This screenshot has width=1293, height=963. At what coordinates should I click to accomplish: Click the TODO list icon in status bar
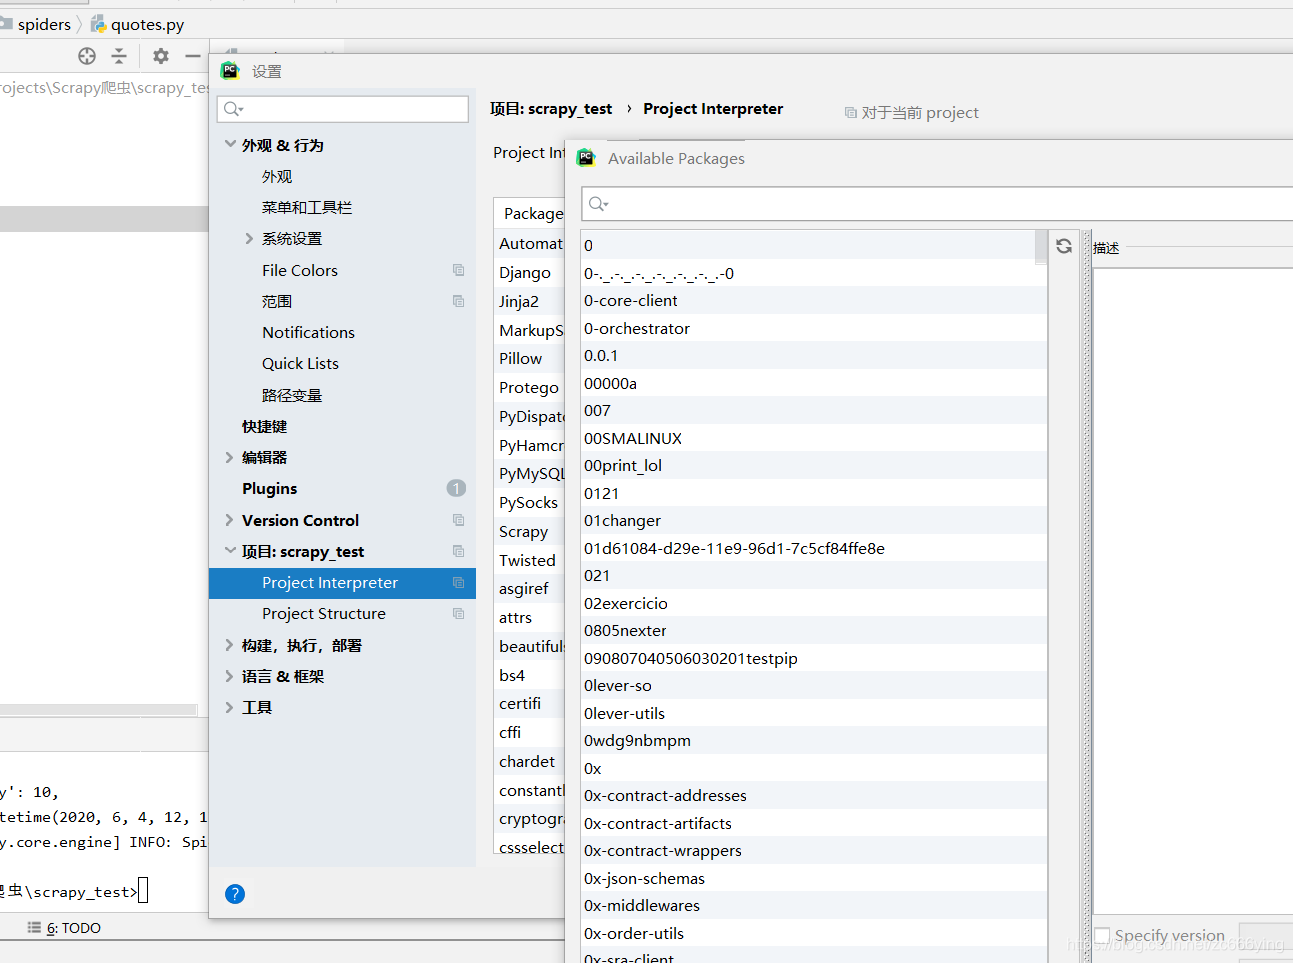34,928
